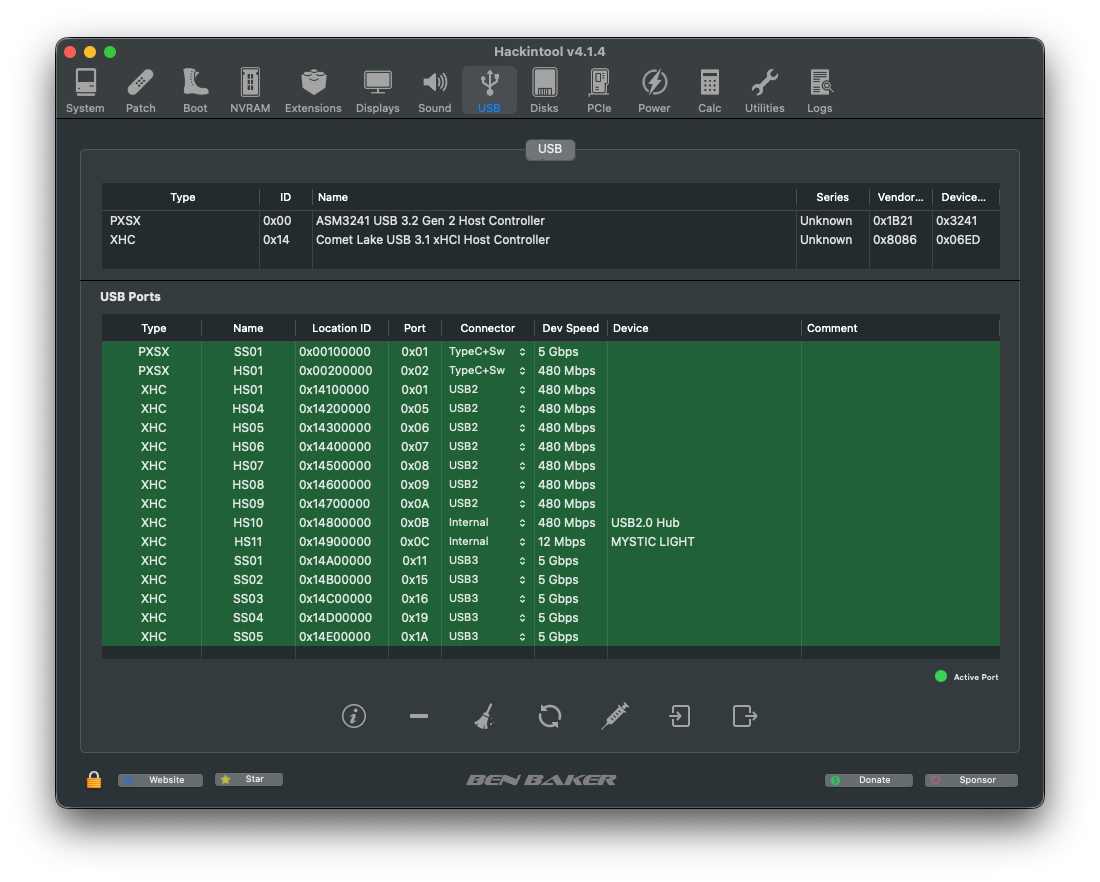Open the Patch section in the toolbar
The image size is (1100, 882).
point(140,91)
